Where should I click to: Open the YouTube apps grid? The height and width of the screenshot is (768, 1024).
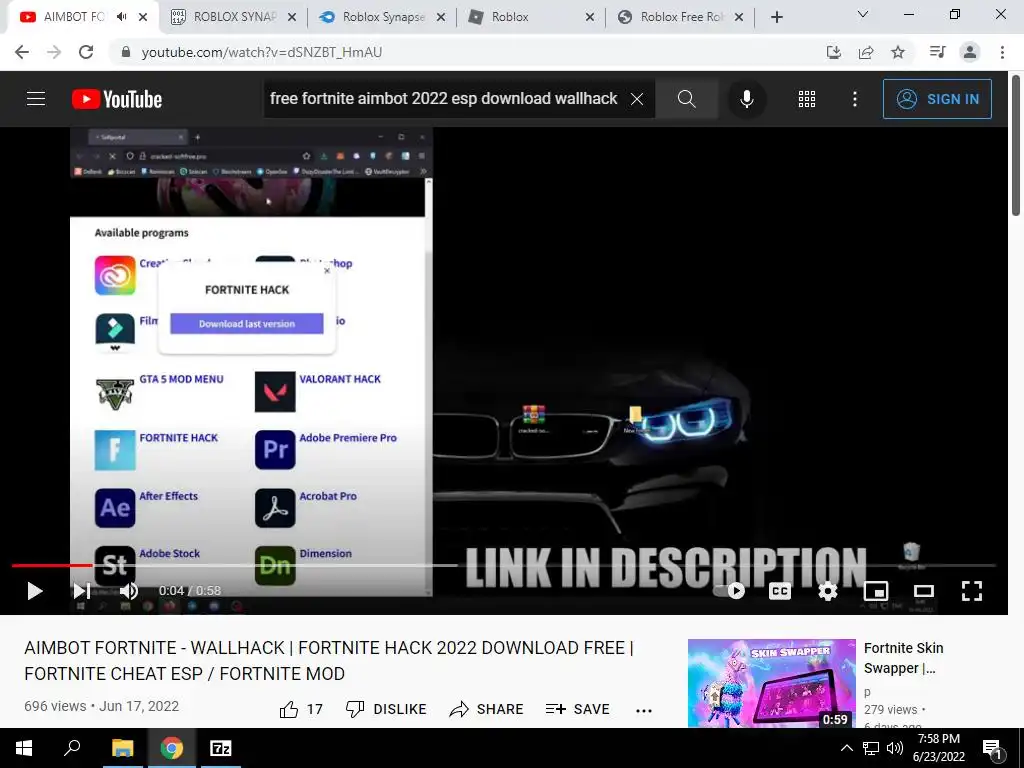tap(807, 99)
